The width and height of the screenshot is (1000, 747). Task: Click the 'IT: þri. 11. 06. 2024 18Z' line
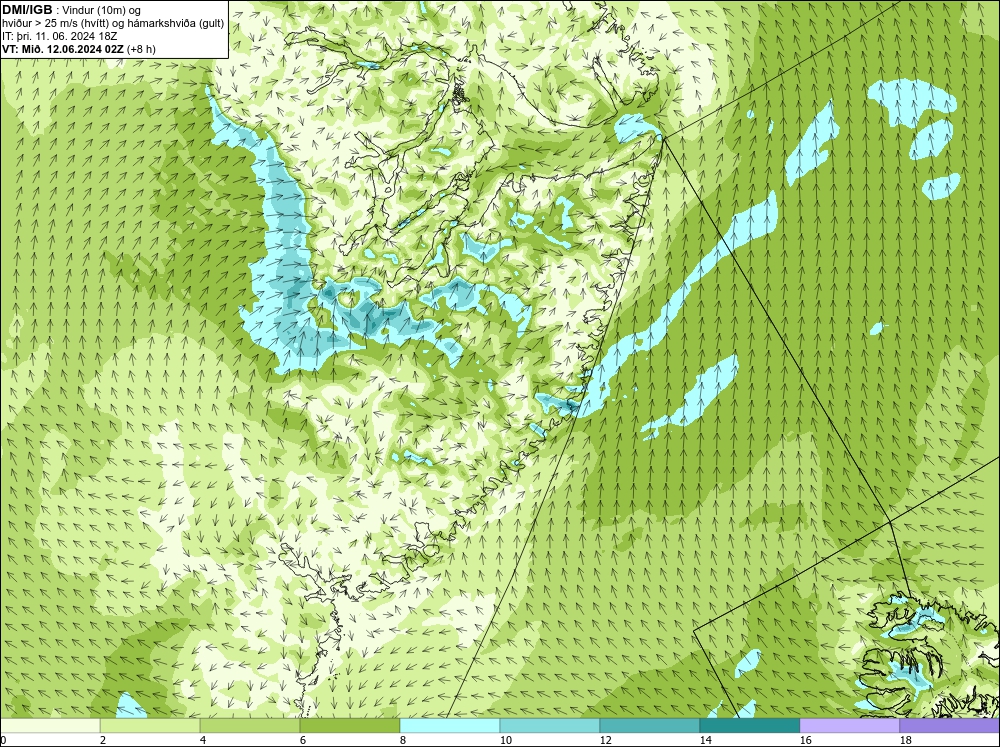(x=59, y=36)
